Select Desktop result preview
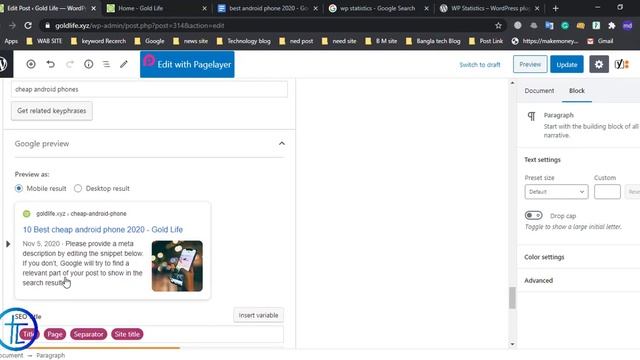640x360 pixels. [x=78, y=188]
